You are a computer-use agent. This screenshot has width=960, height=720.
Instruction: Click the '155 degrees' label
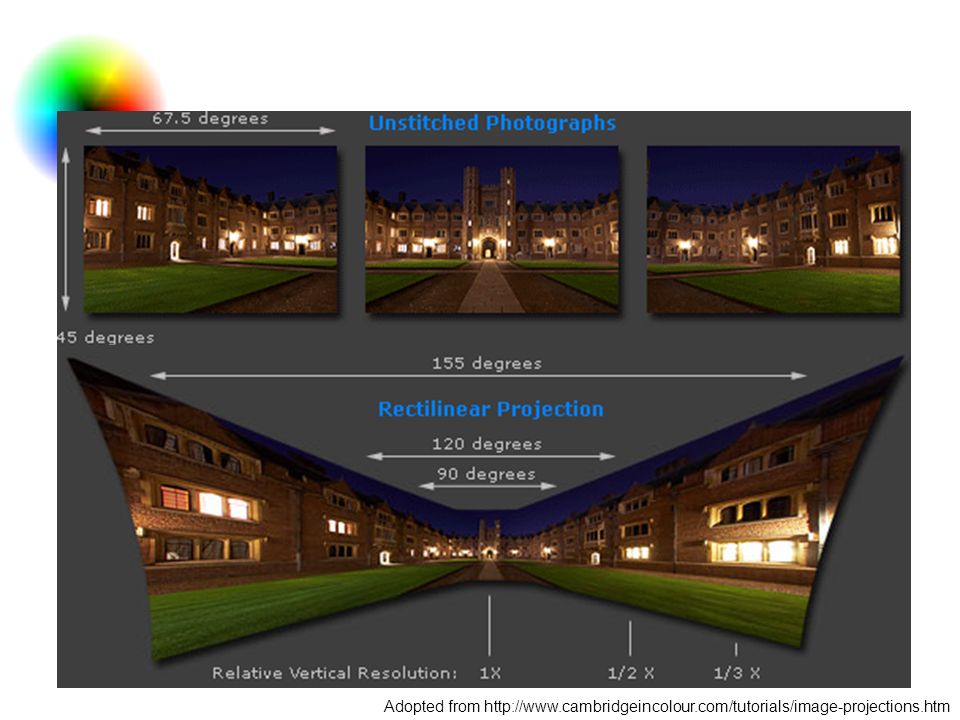(x=487, y=363)
